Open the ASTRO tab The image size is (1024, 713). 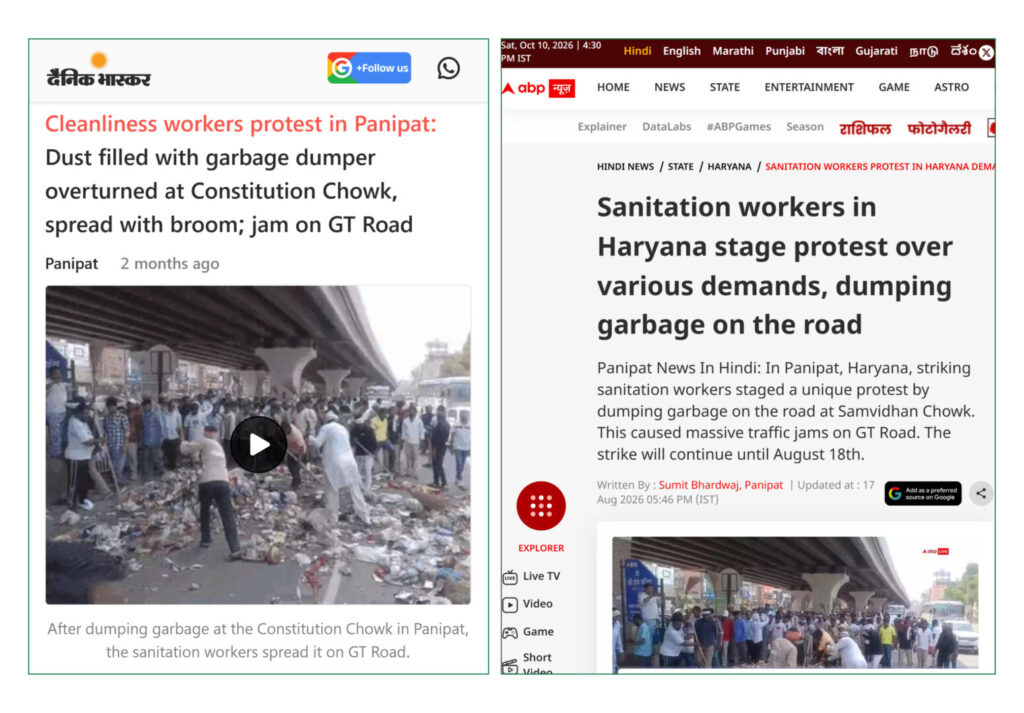click(x=951, y=87)
